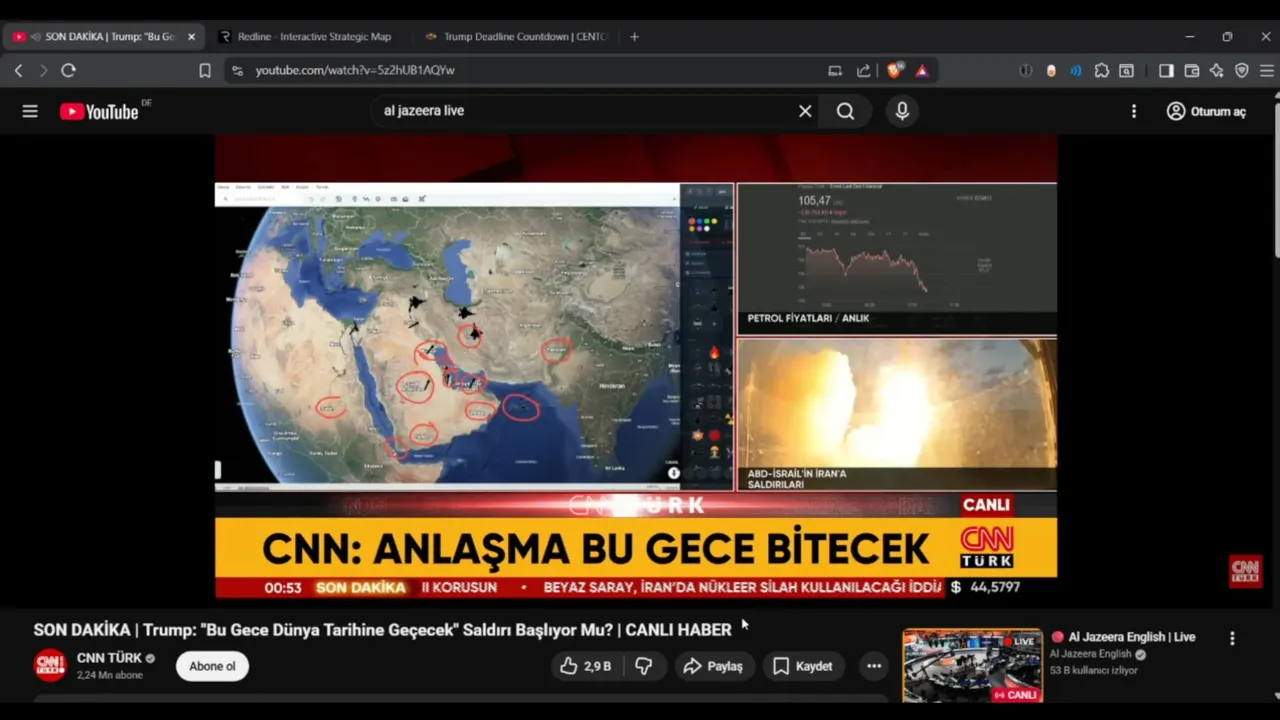Click the CNN Türk watermark in player corner
The width and height of the screenshot is (1280, 720).
[x=1245, y=571]
